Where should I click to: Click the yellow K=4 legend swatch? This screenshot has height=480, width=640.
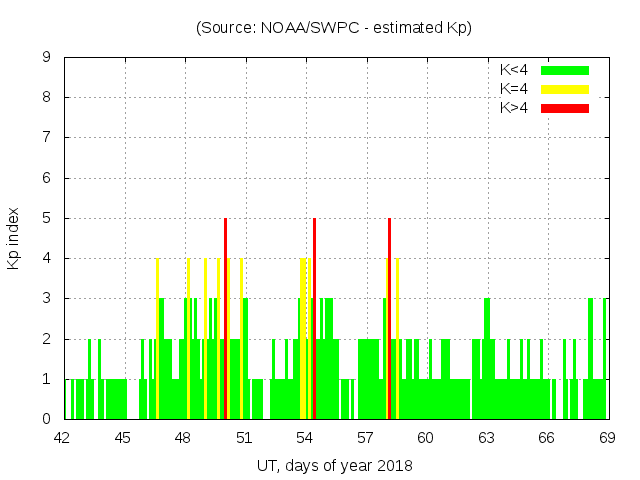(x=565, y=89)
